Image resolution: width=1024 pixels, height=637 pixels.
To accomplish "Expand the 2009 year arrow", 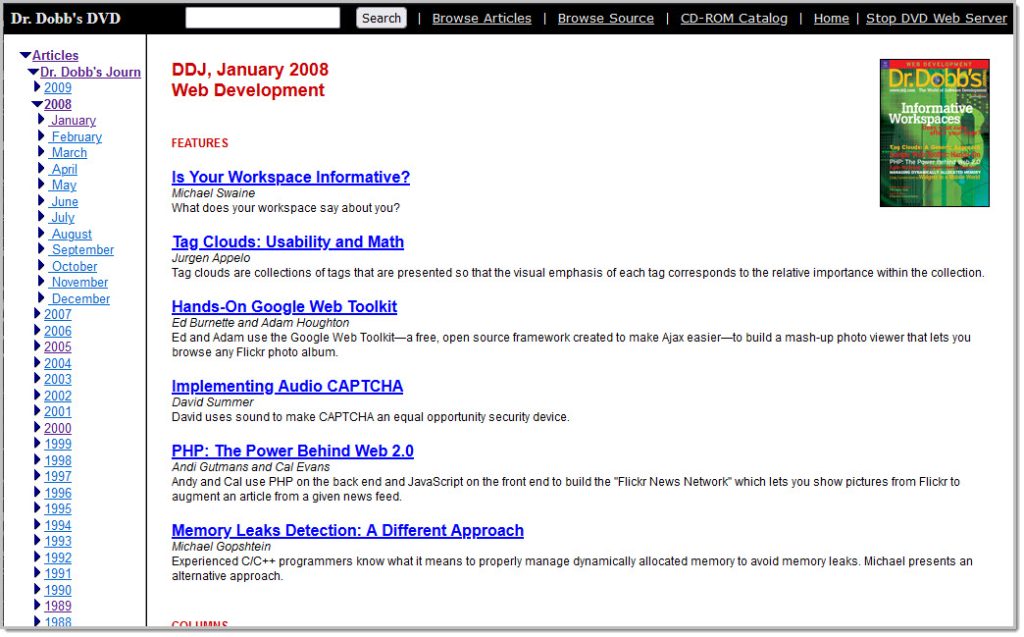I will point(38,88).
